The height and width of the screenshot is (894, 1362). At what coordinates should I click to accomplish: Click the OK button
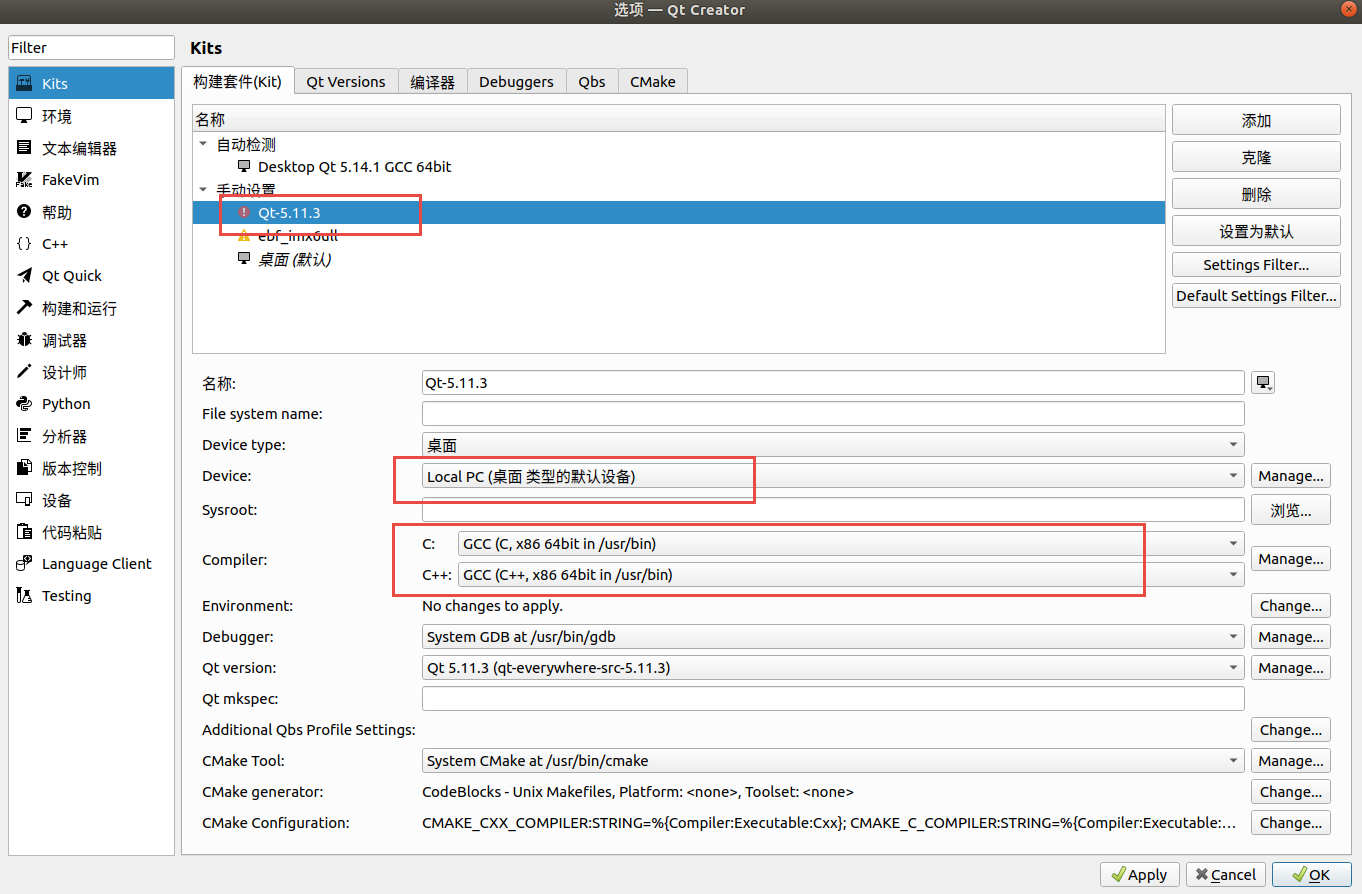coord(1312,875)
